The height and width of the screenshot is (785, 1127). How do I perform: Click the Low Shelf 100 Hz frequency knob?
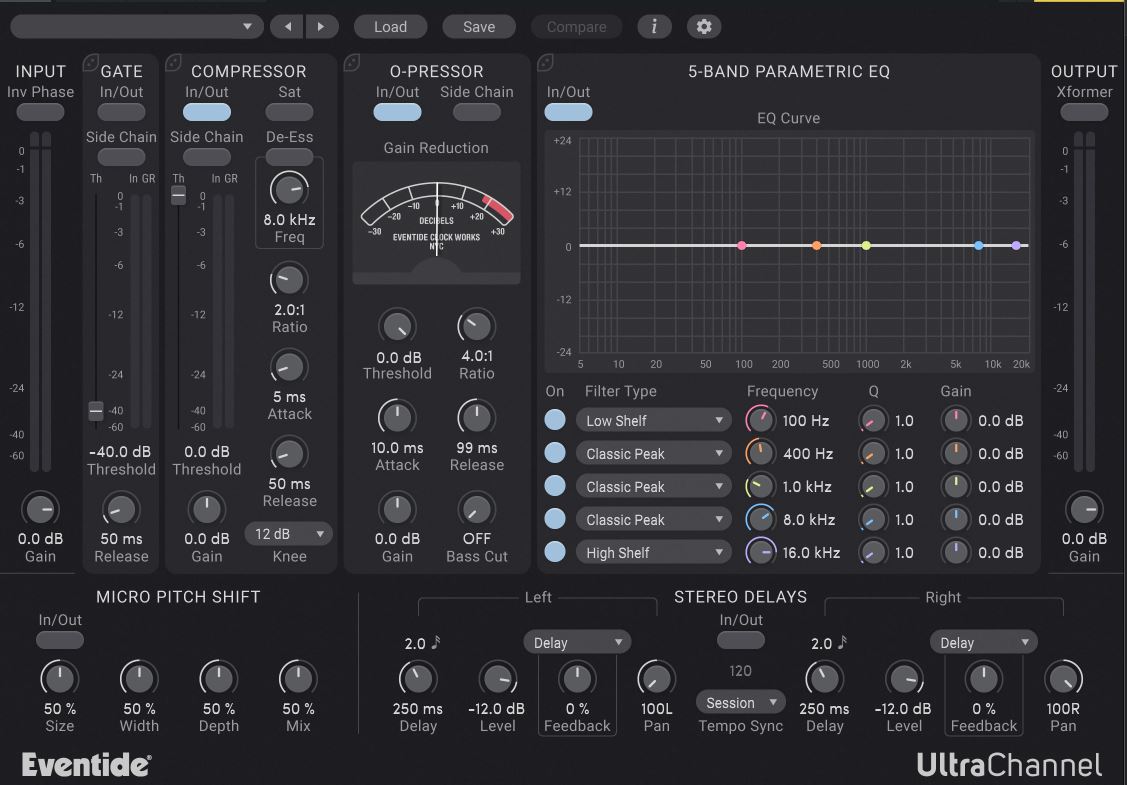(760, 420)
